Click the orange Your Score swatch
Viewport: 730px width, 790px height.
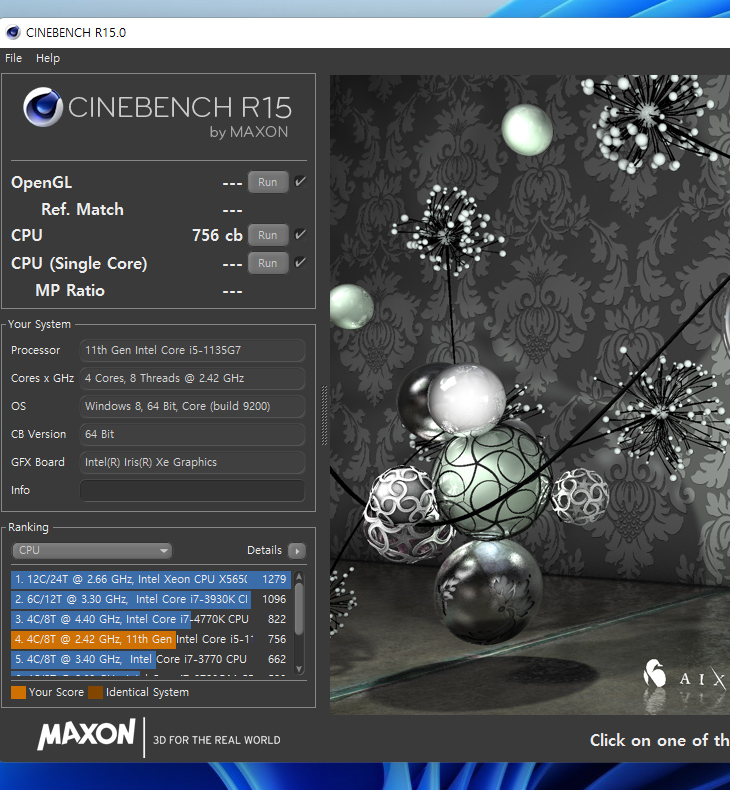point(18,692)
